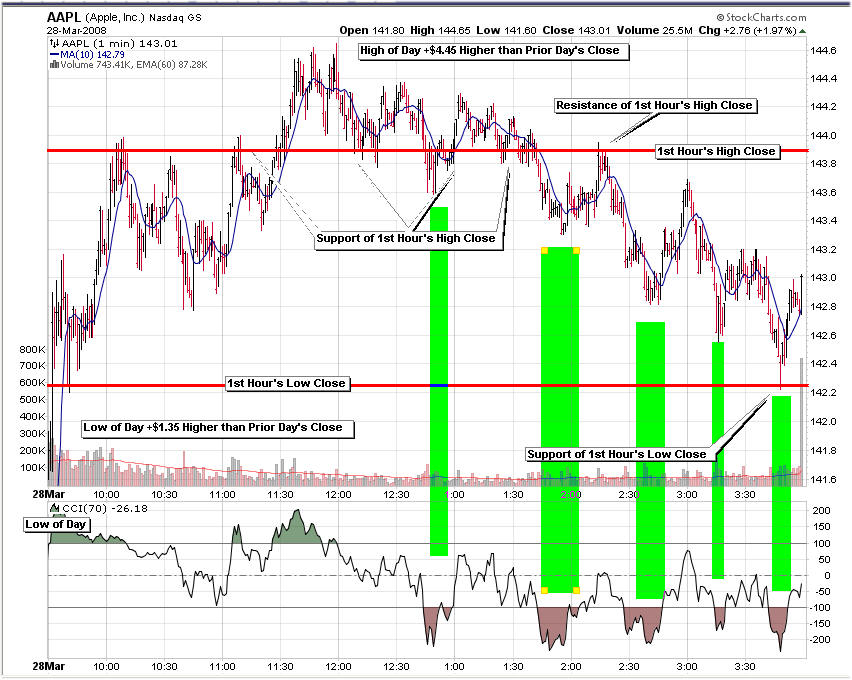Click the 200 label on CCI scale
852x680 pixels.
click(822, 510)
